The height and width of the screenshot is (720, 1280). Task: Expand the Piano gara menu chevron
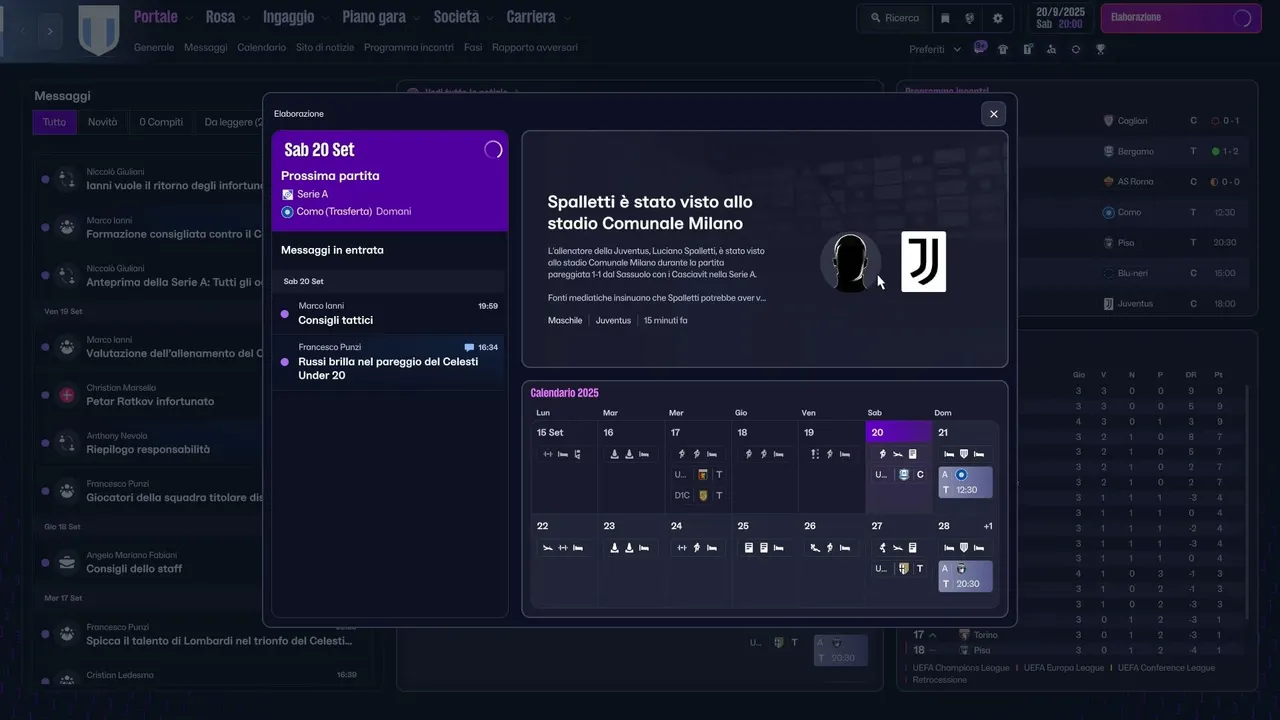(416, 18)
